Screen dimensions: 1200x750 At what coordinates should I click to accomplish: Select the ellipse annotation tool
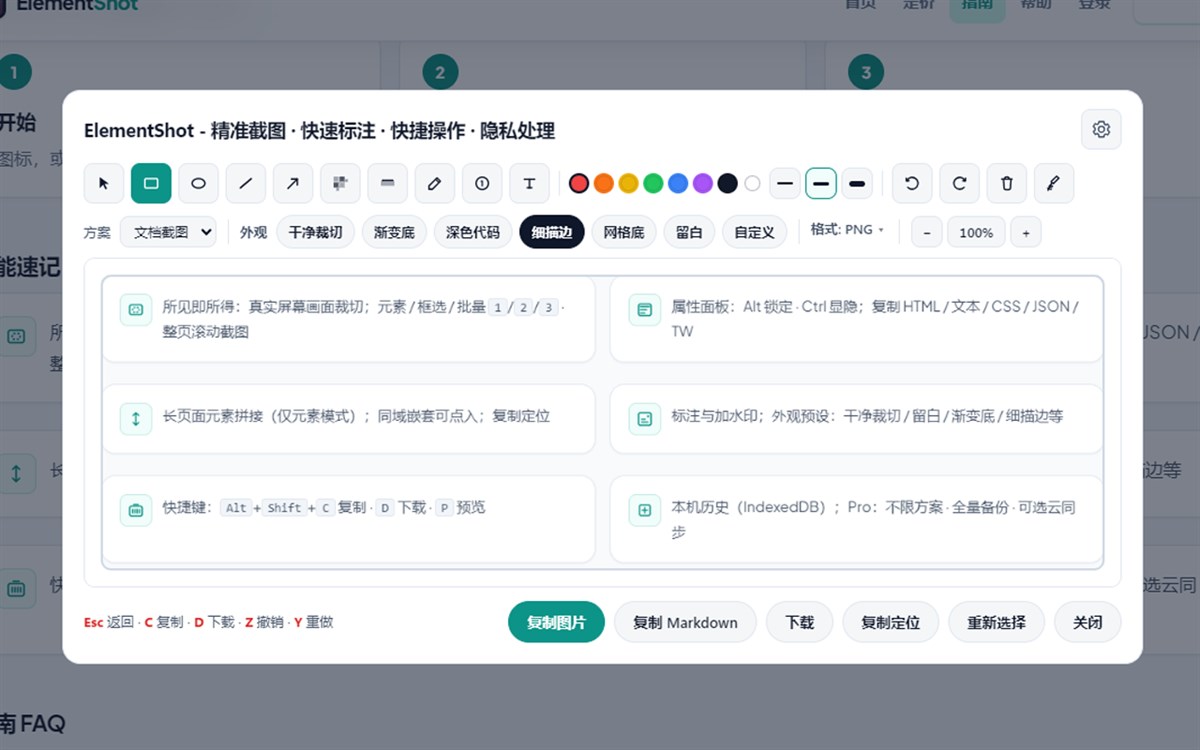tap(198, 183)
